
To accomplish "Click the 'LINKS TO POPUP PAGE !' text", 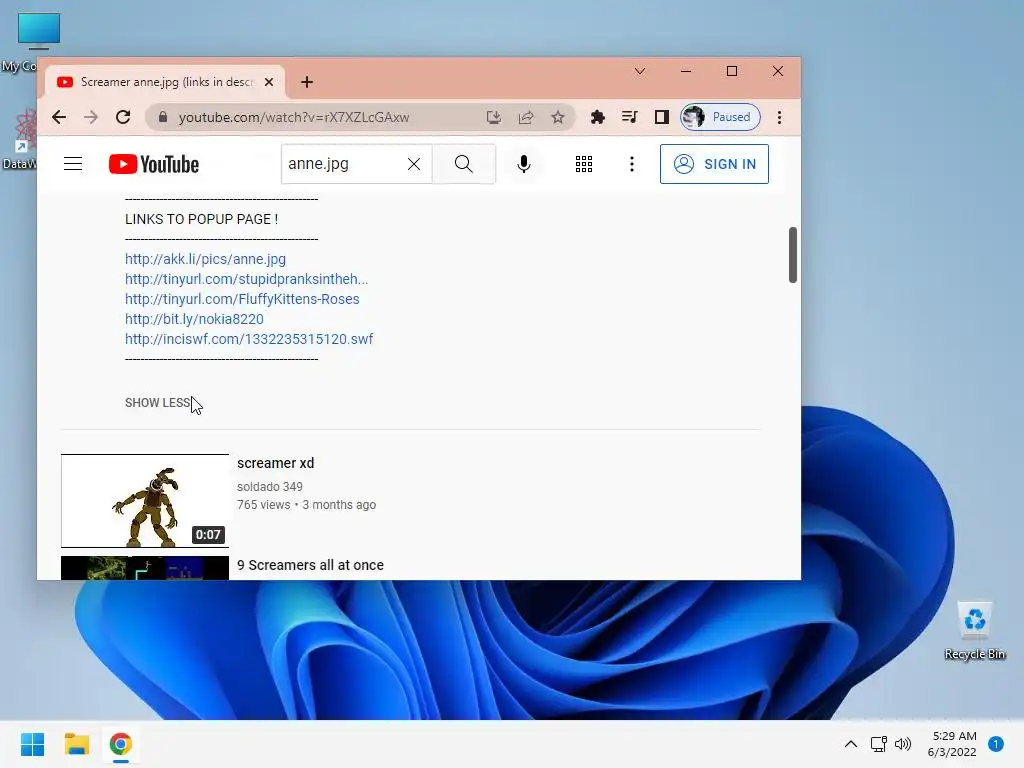I will (202, 219).
